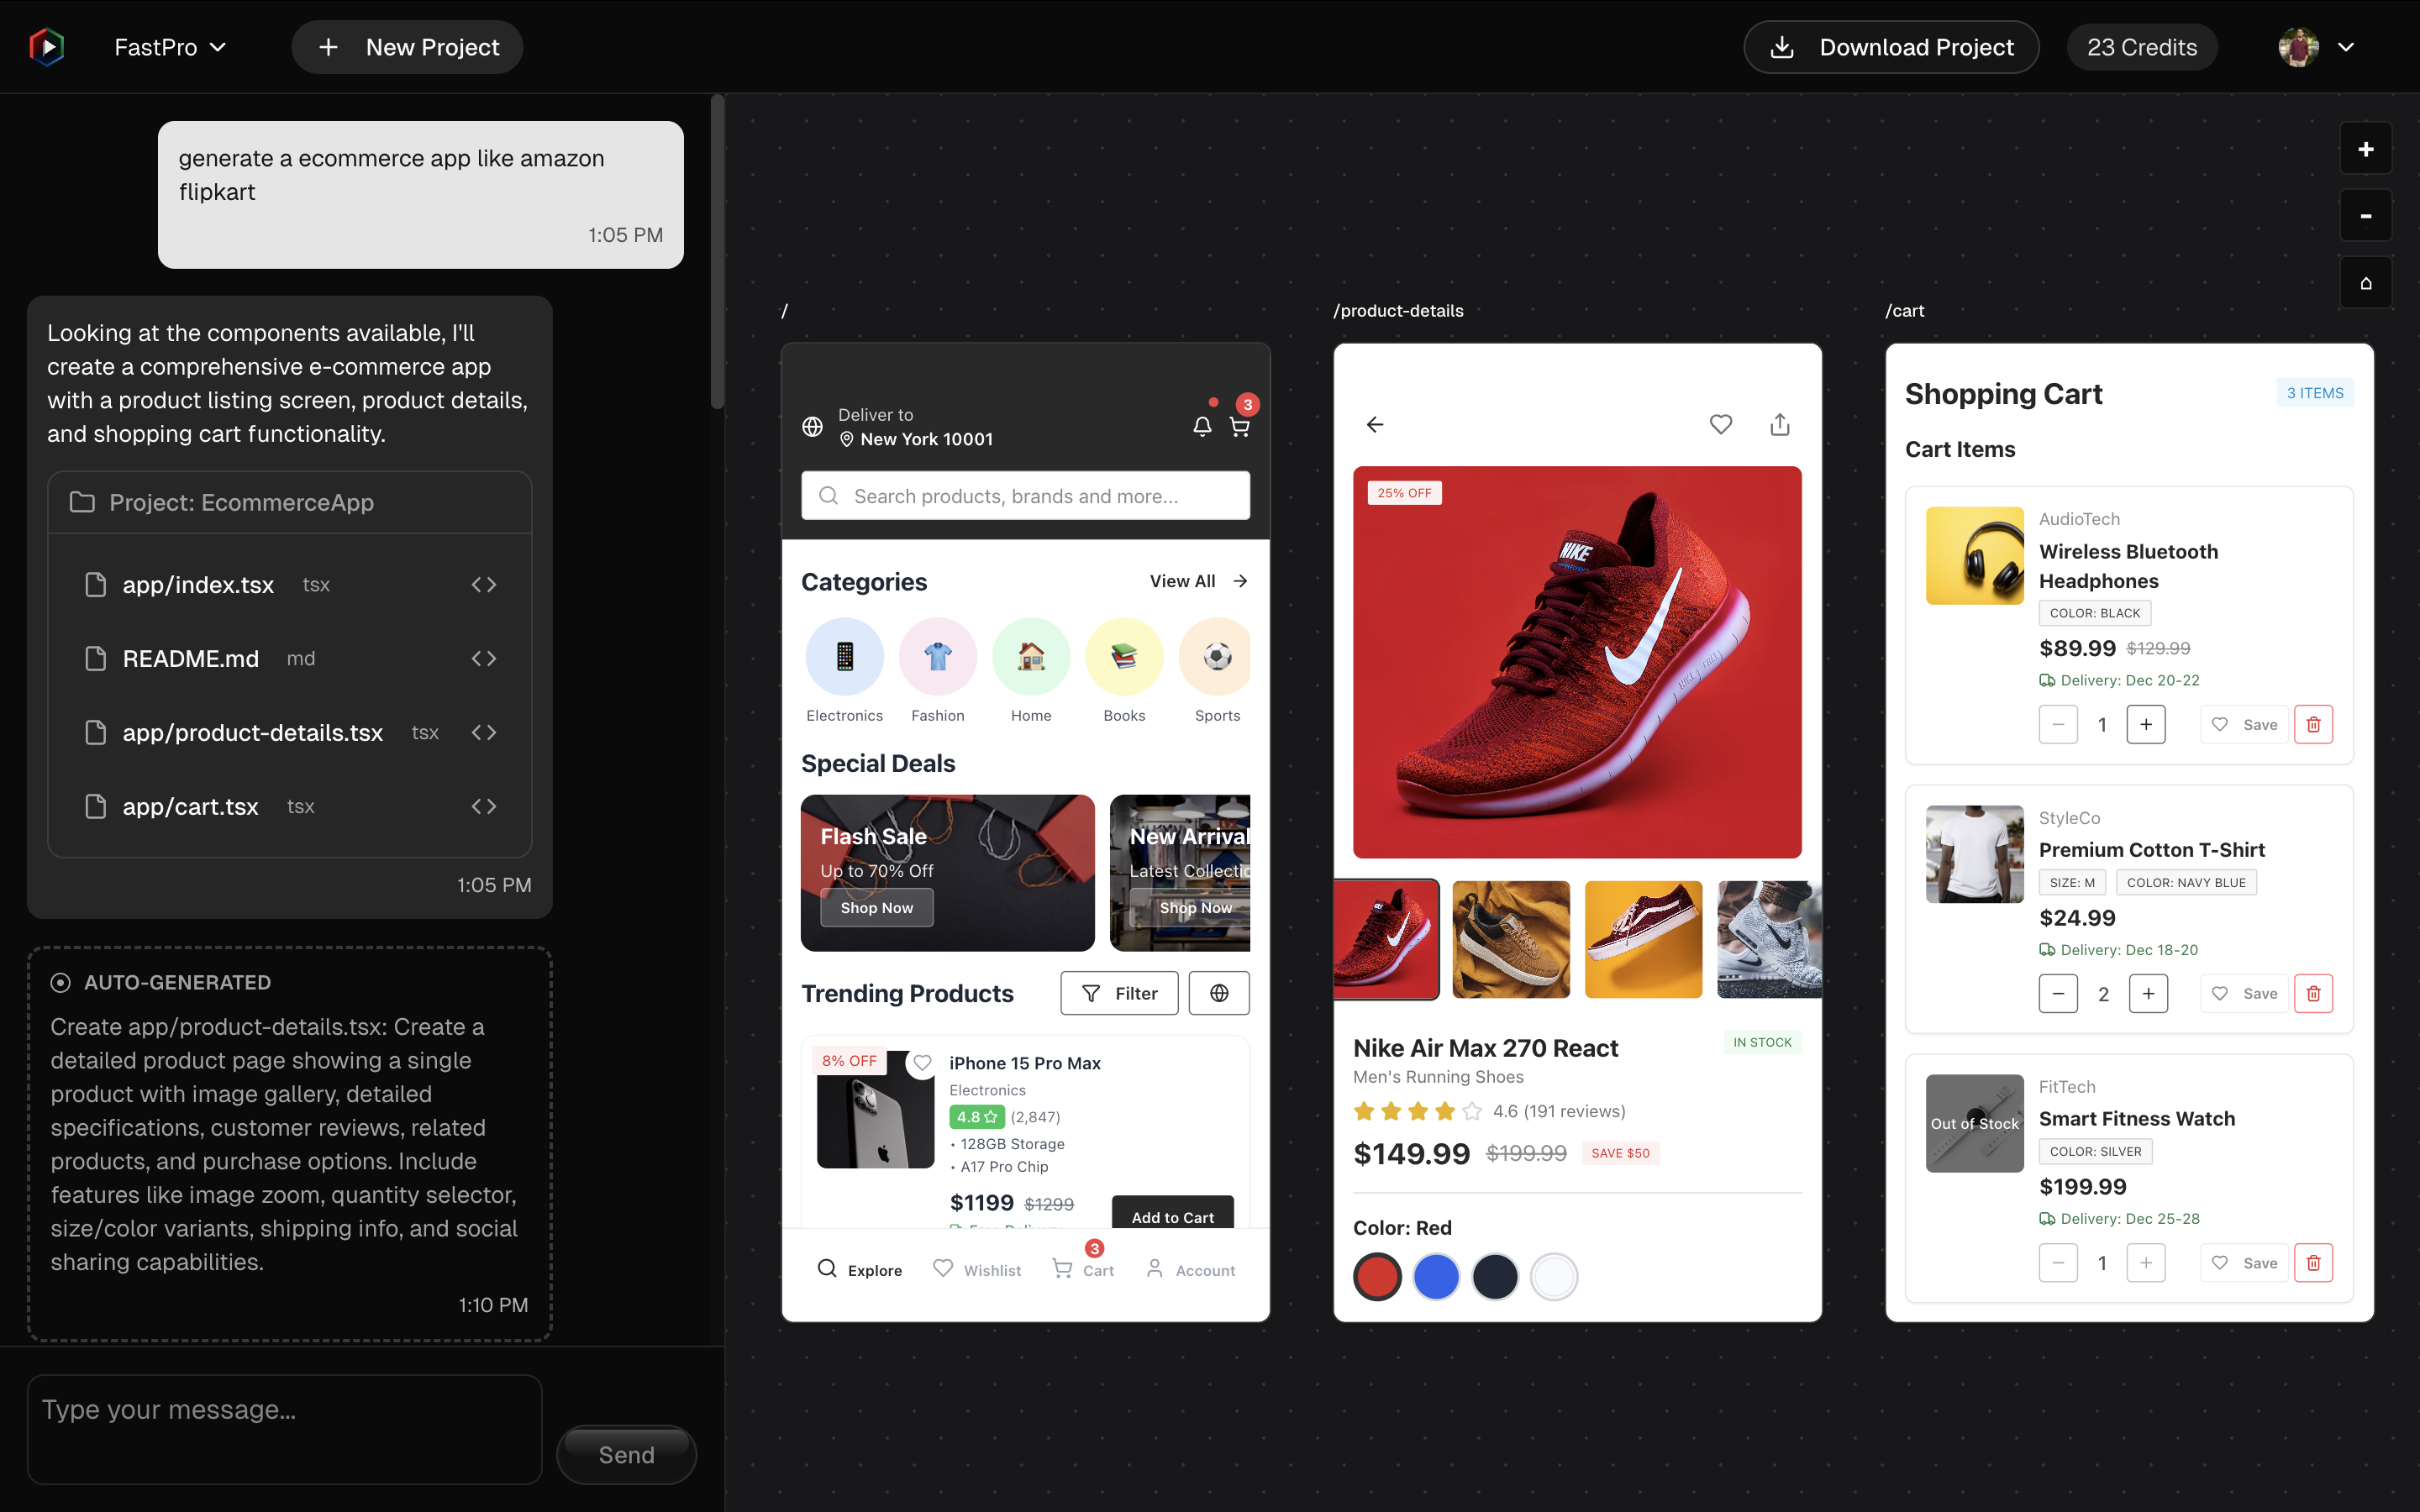2420x1512 pixels.
Task: Choose dark navy color swatch
Action: (x=1495, y=1277)
